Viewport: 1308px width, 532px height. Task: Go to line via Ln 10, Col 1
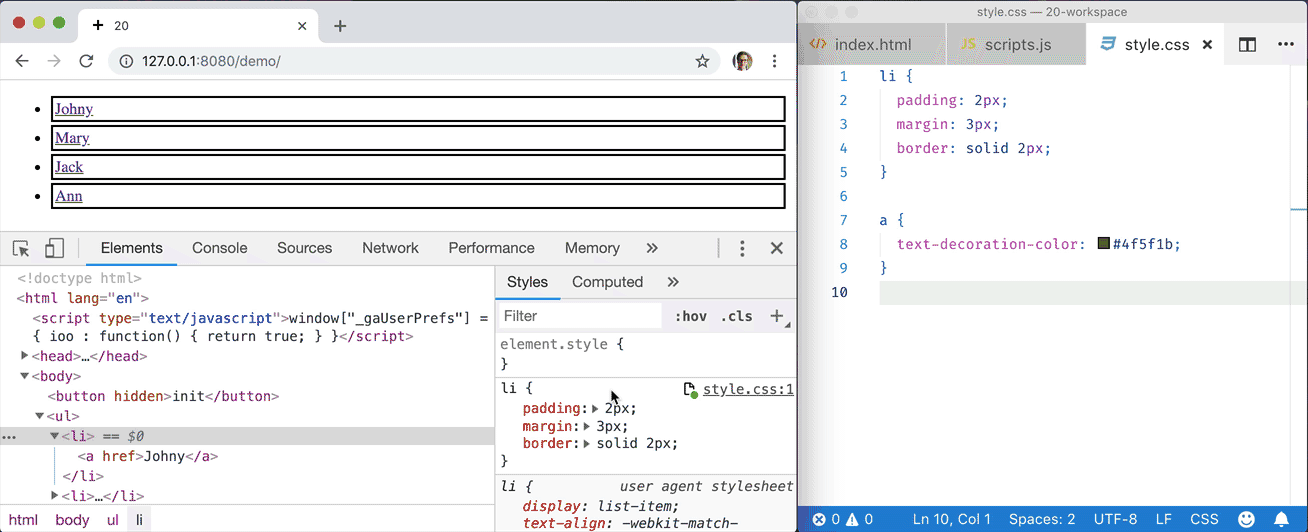click(952, 519)
